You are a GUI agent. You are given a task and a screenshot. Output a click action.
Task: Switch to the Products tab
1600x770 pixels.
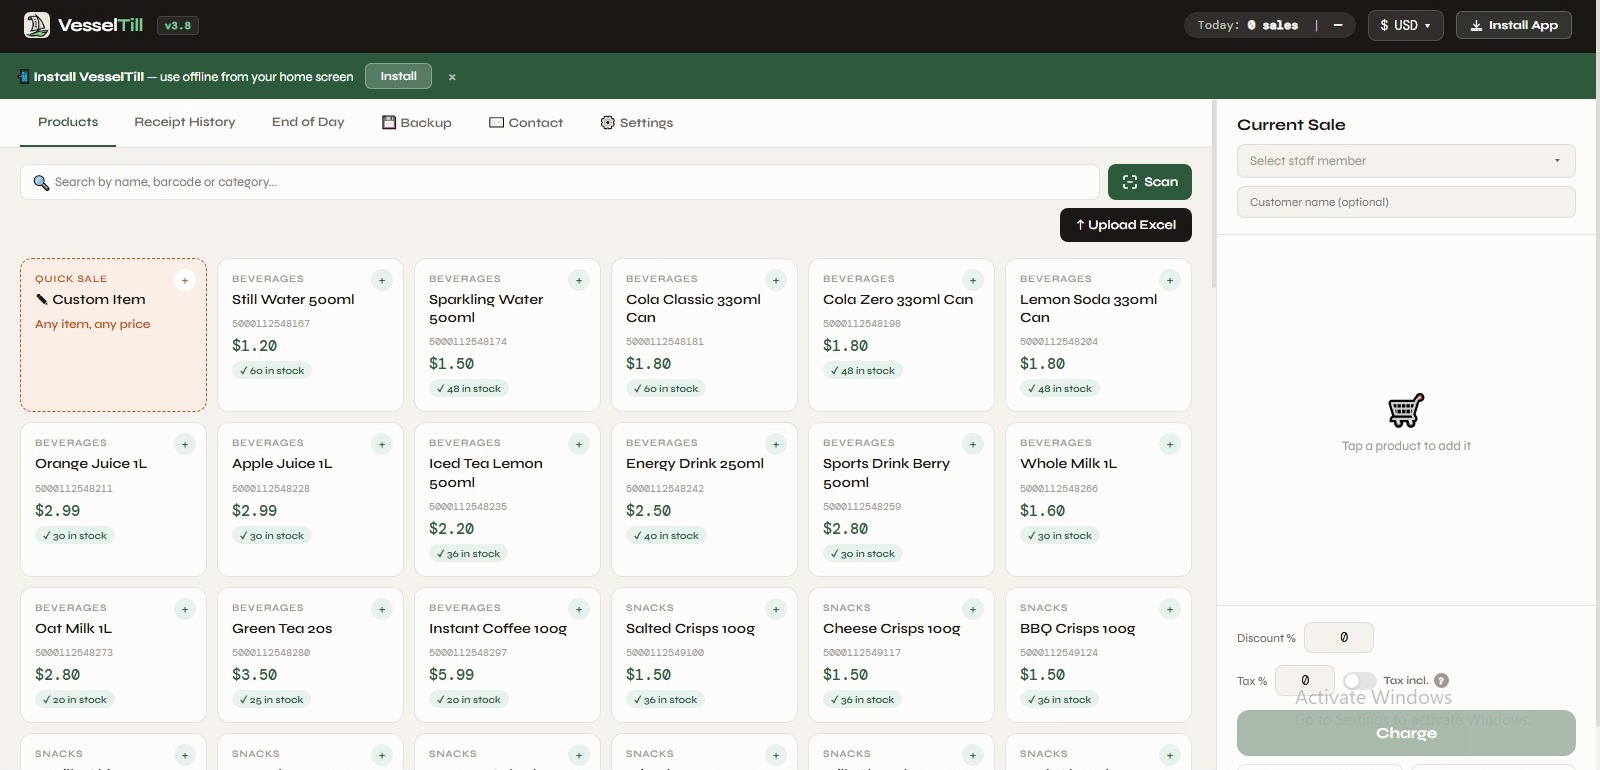(68, 122)
